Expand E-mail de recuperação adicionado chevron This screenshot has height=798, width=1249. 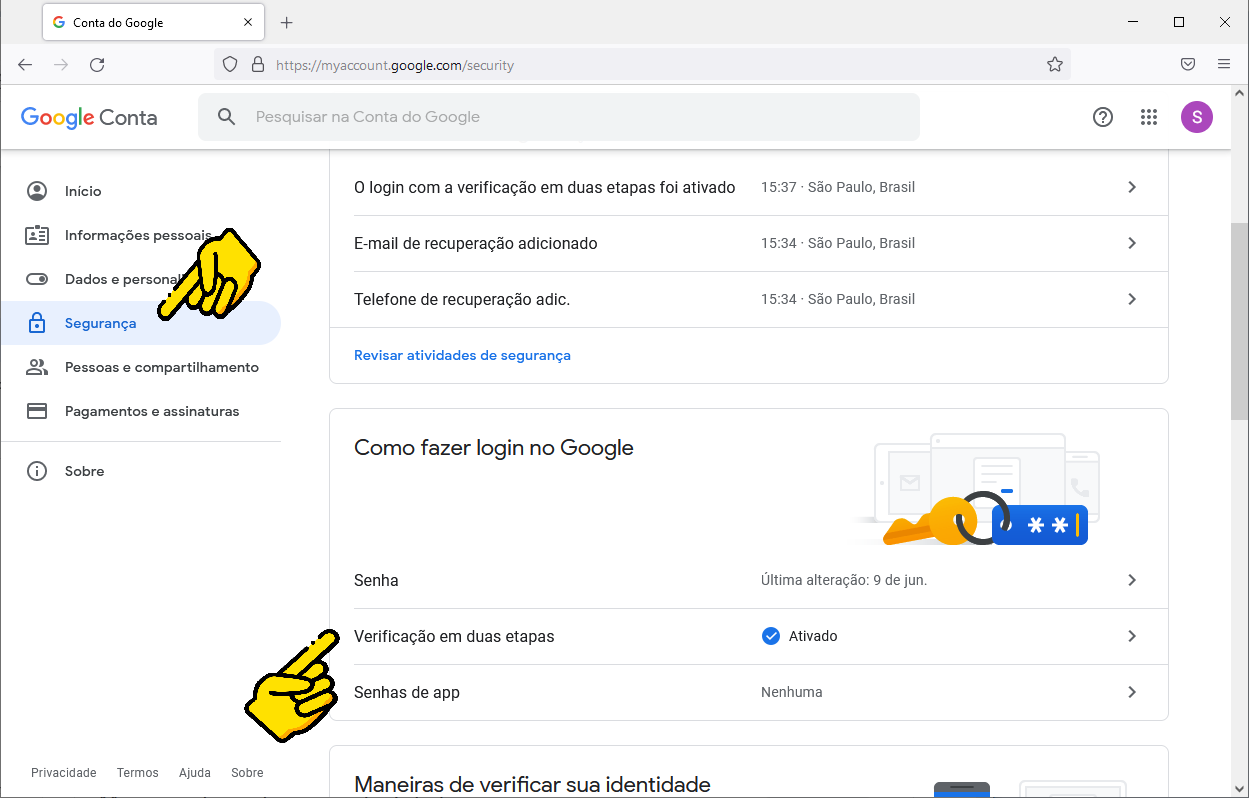pos(1132,243)
